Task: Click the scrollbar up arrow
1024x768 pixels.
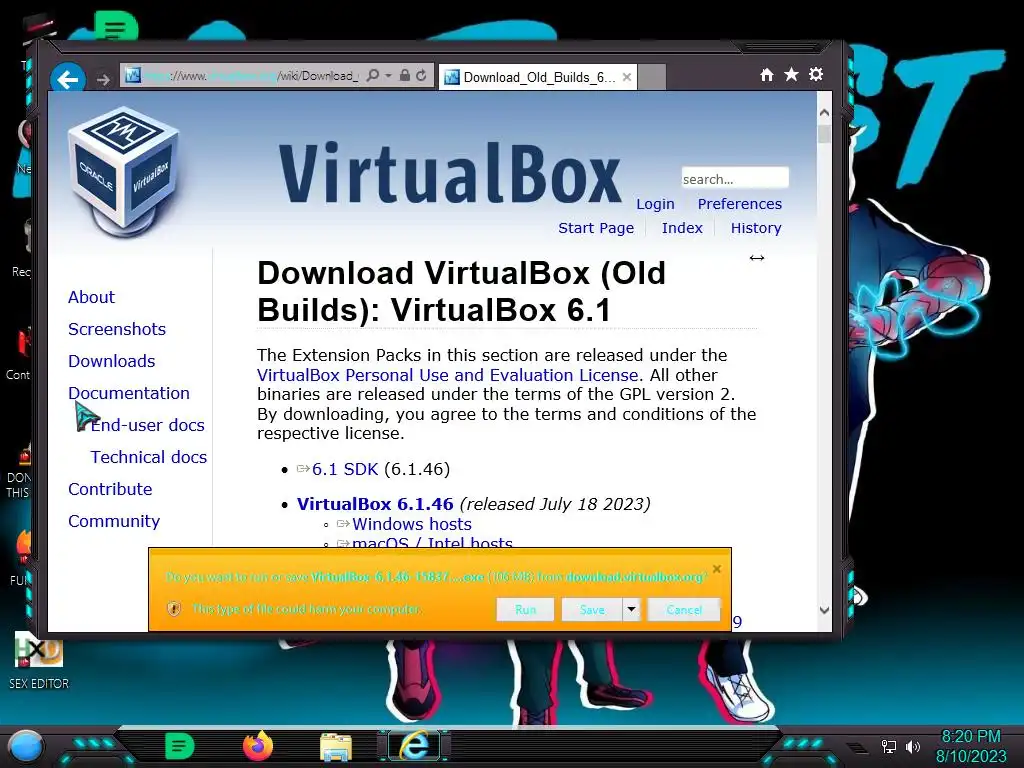Action: coord(824,112)
